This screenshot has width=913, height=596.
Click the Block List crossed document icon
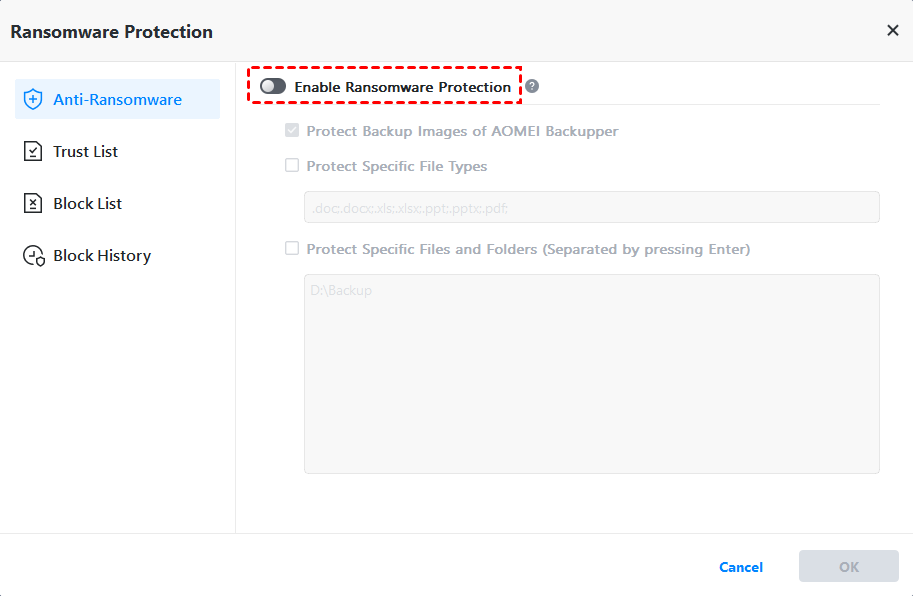pos(33,203)
